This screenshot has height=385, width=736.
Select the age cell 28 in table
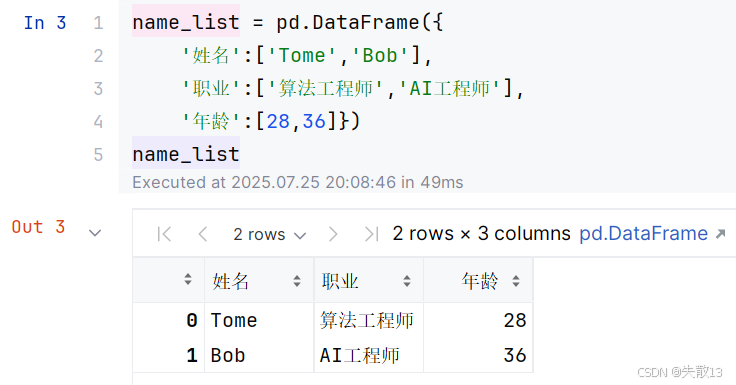pos(478,321)
